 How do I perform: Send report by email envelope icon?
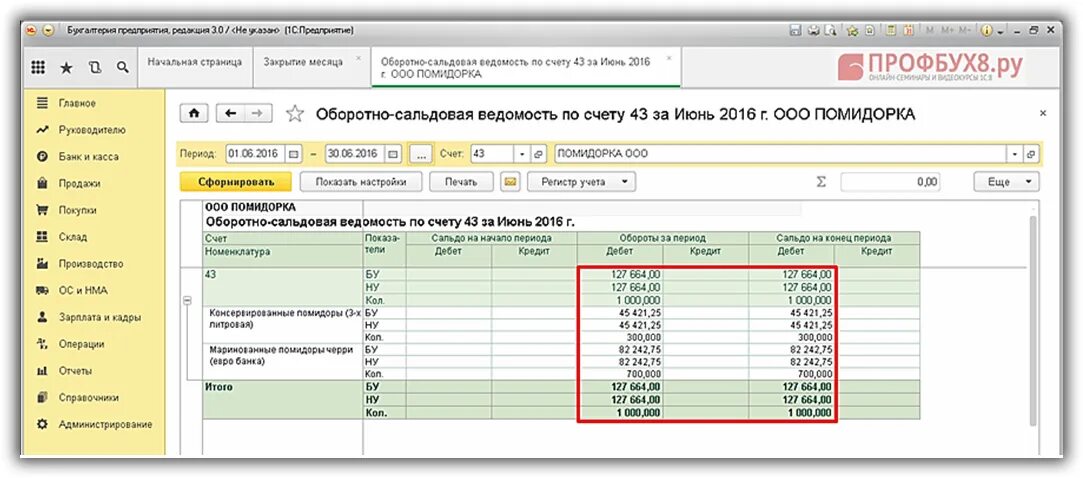tap(510, 182)
